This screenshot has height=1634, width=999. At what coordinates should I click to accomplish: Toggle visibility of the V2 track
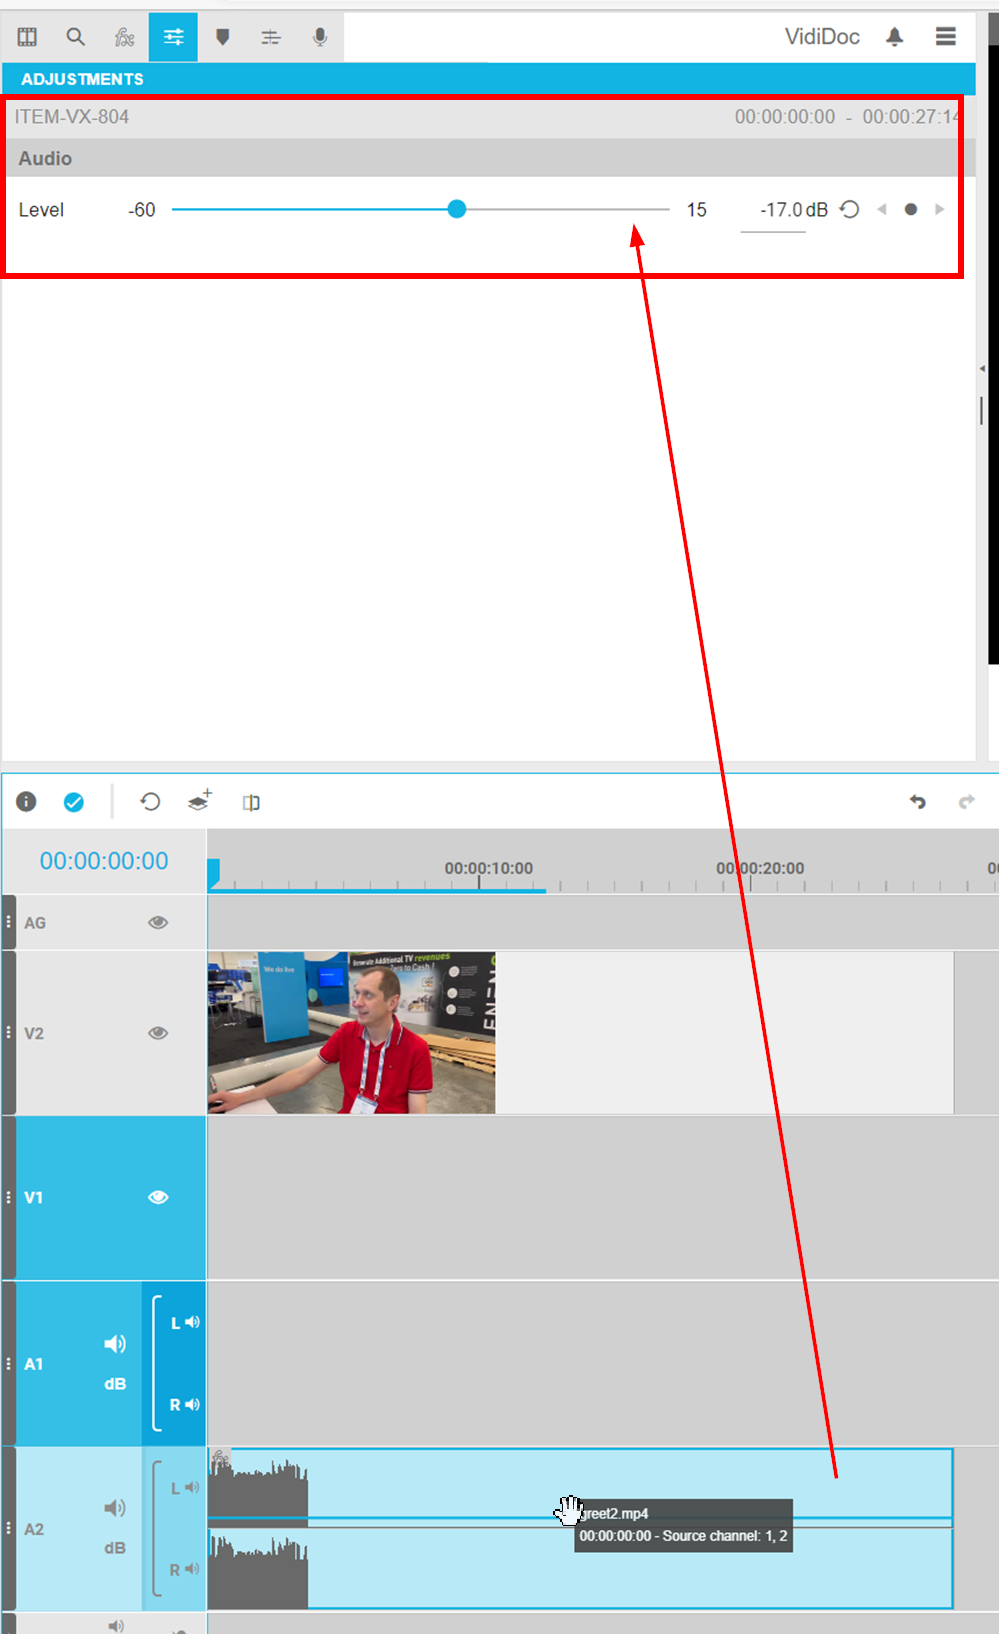coord(158,1033)
